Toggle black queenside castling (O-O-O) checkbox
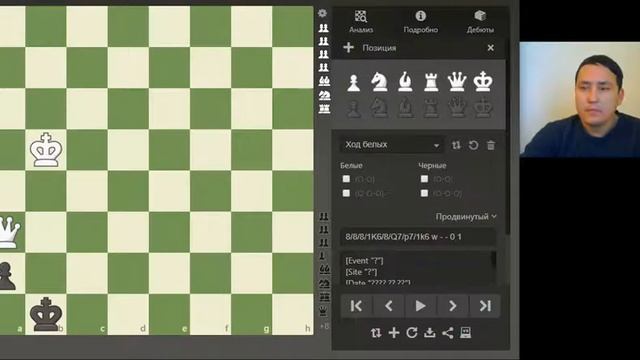Image resolution: width=640 pixels, height=360 pixels. click(424, 193)
